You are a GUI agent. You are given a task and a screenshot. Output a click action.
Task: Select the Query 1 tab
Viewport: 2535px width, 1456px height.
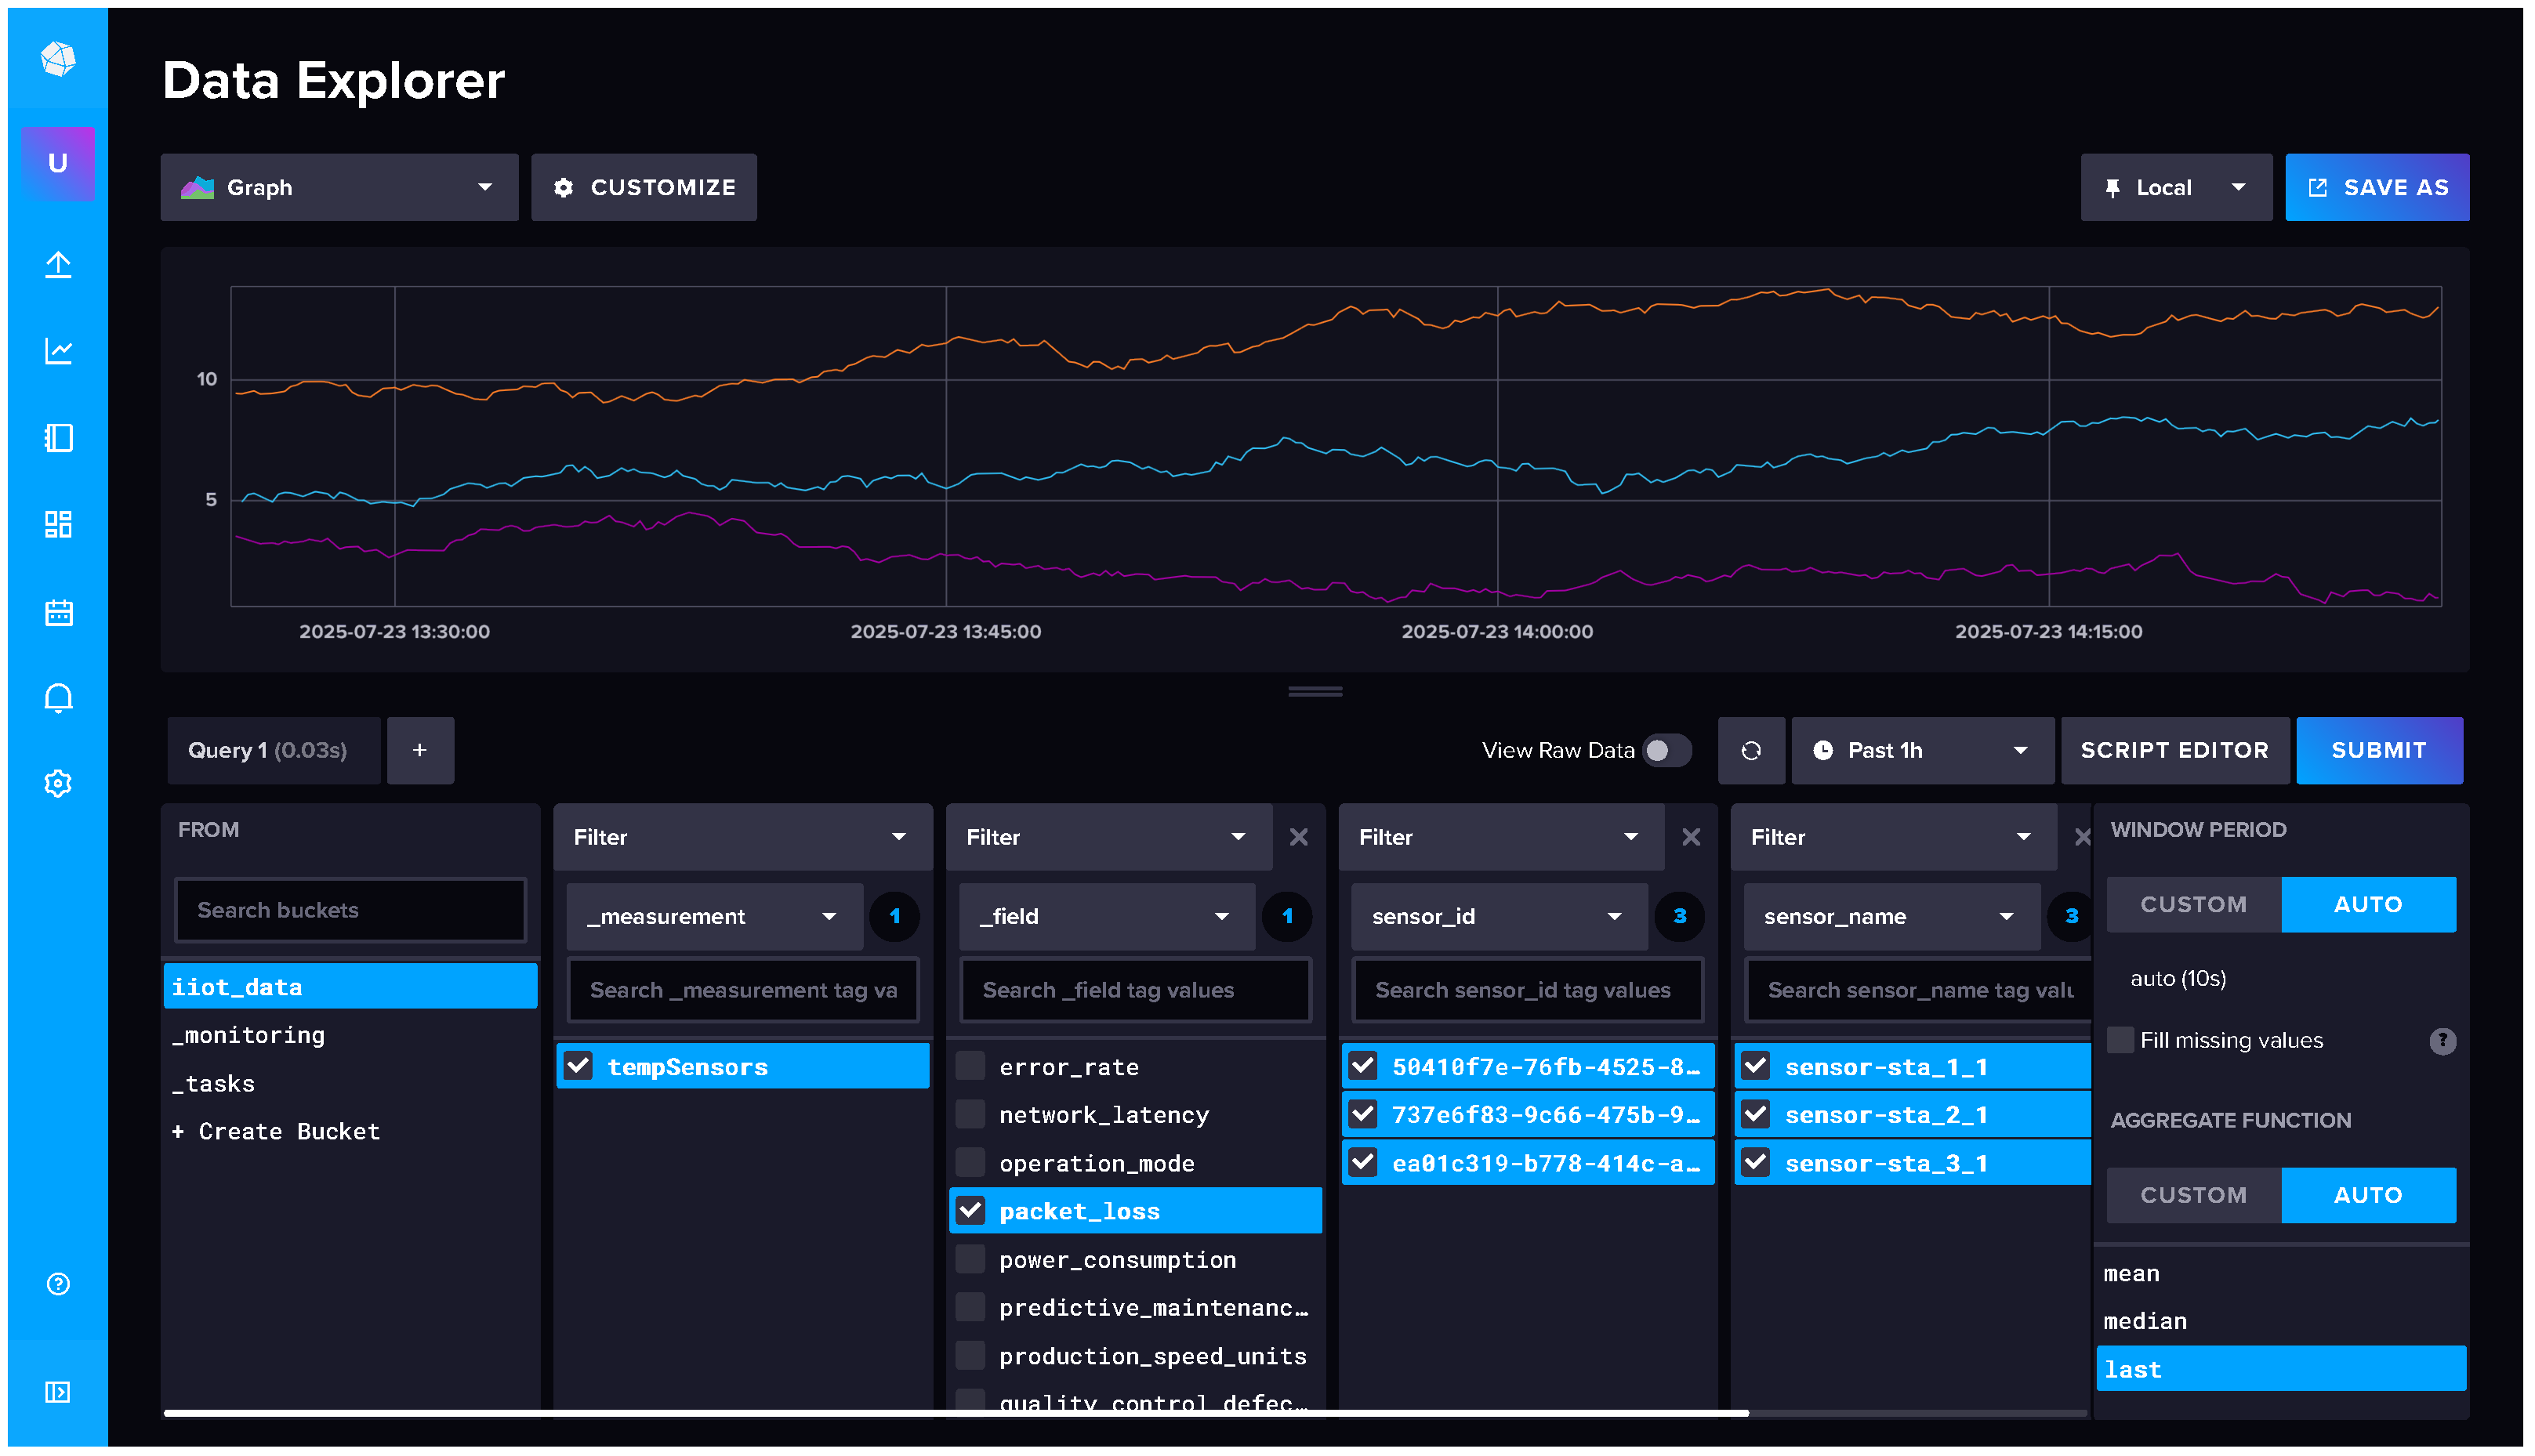pyautogui.click(x=268, y=750)
